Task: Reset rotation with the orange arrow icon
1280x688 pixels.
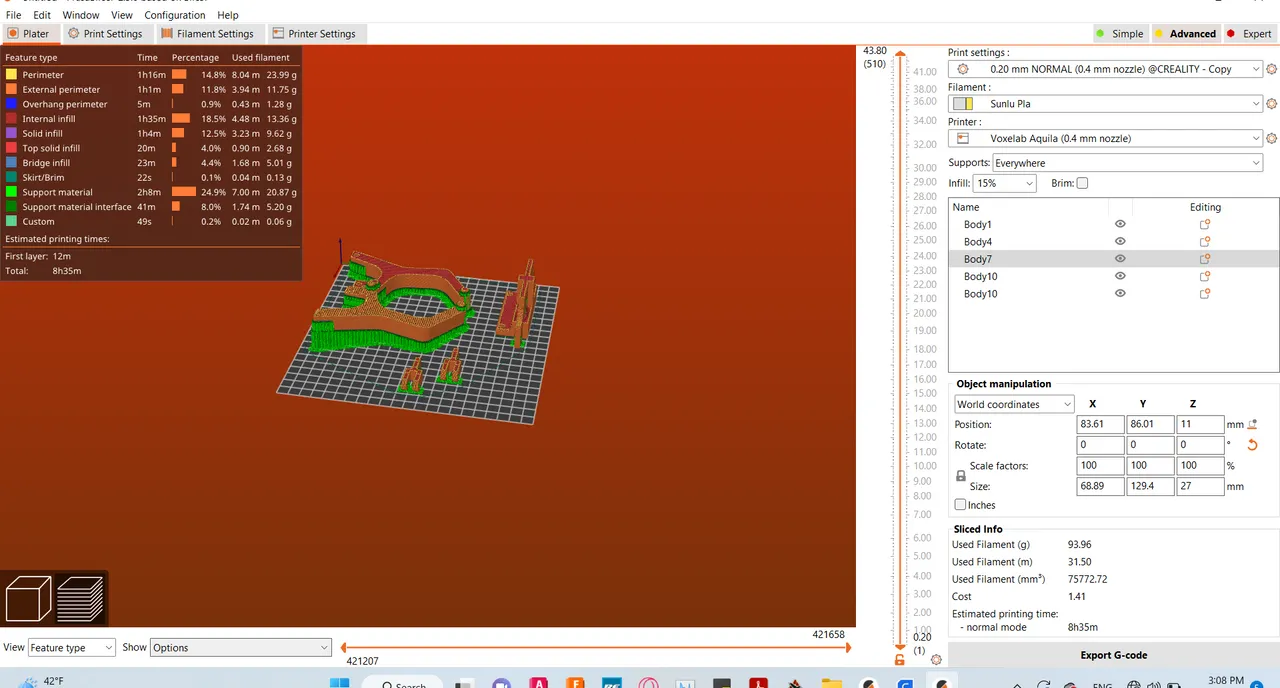Action: click(1252, 445)
